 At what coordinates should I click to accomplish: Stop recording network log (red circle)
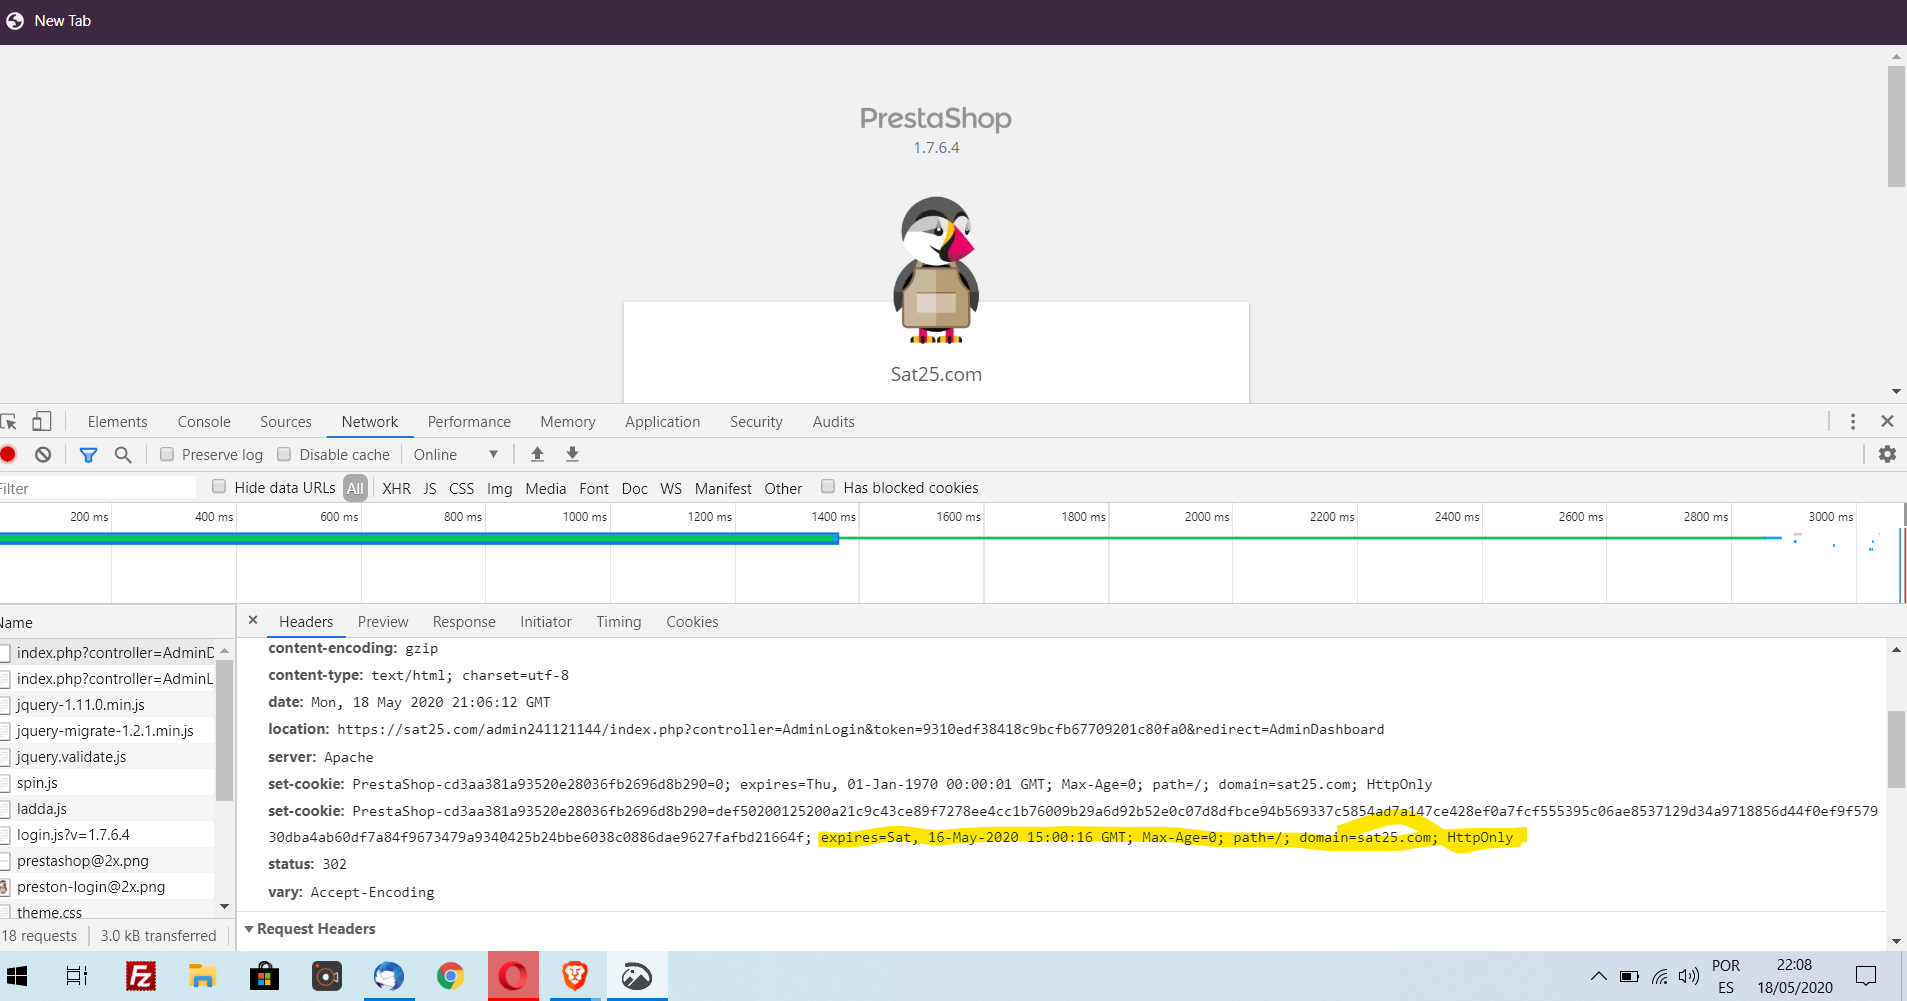(x=8, y=454)
